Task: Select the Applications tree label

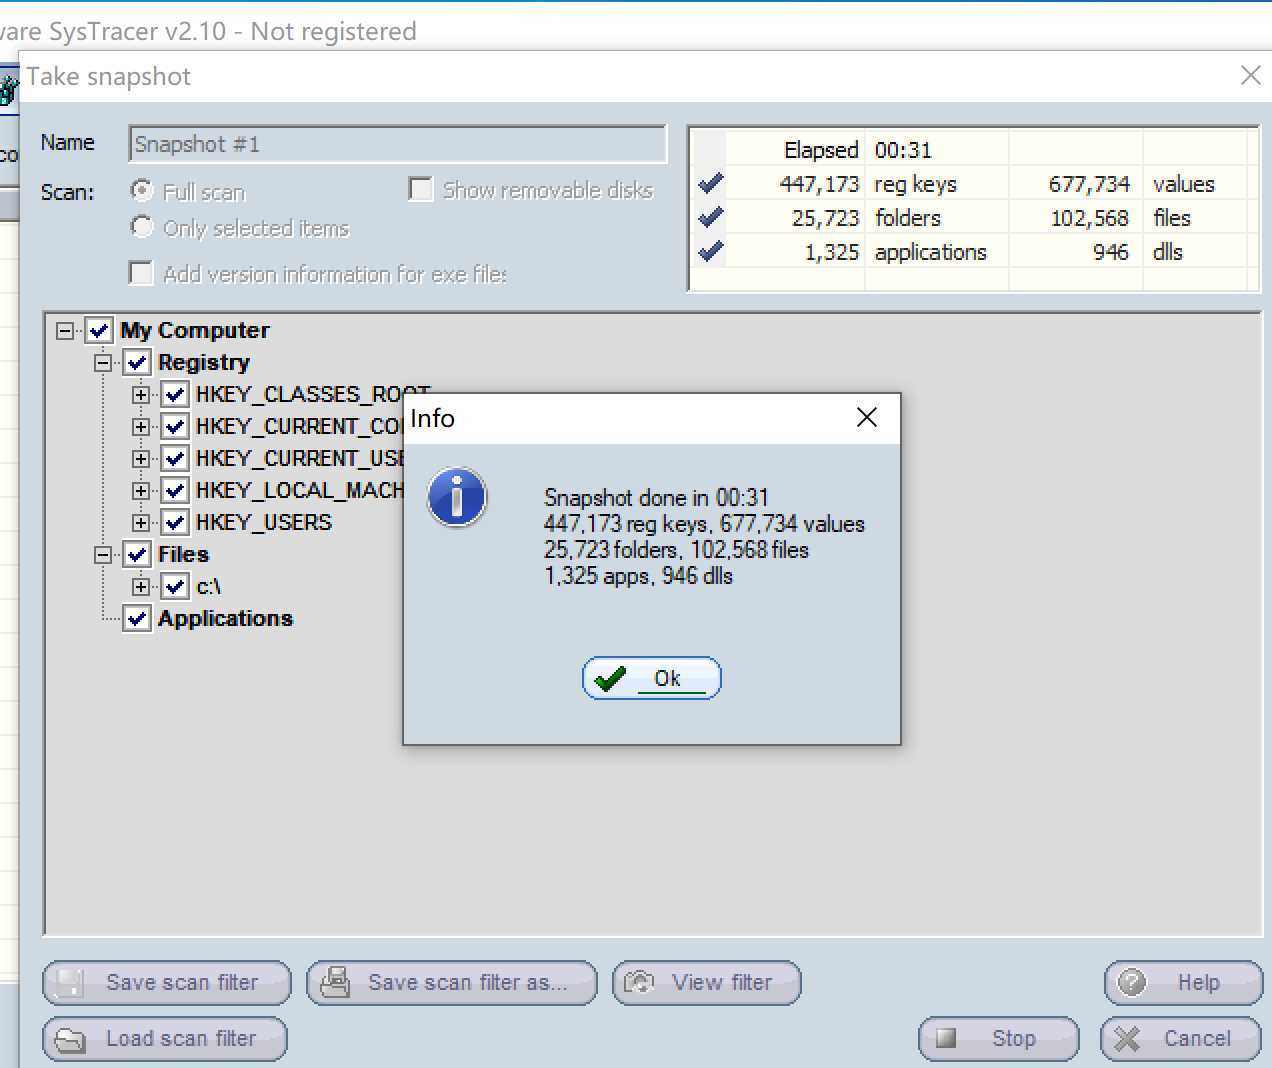Action: (x=225, y=618)
